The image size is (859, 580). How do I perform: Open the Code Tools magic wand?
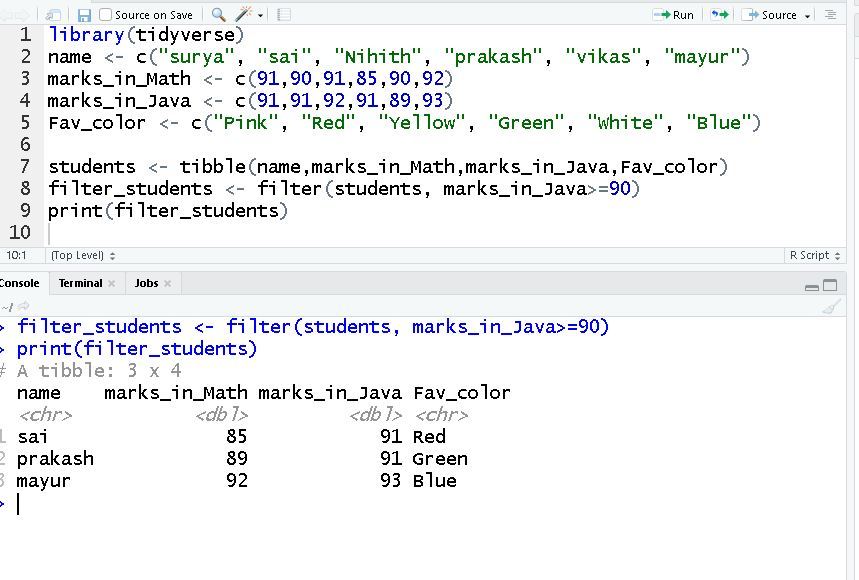(x=243, y=15)
